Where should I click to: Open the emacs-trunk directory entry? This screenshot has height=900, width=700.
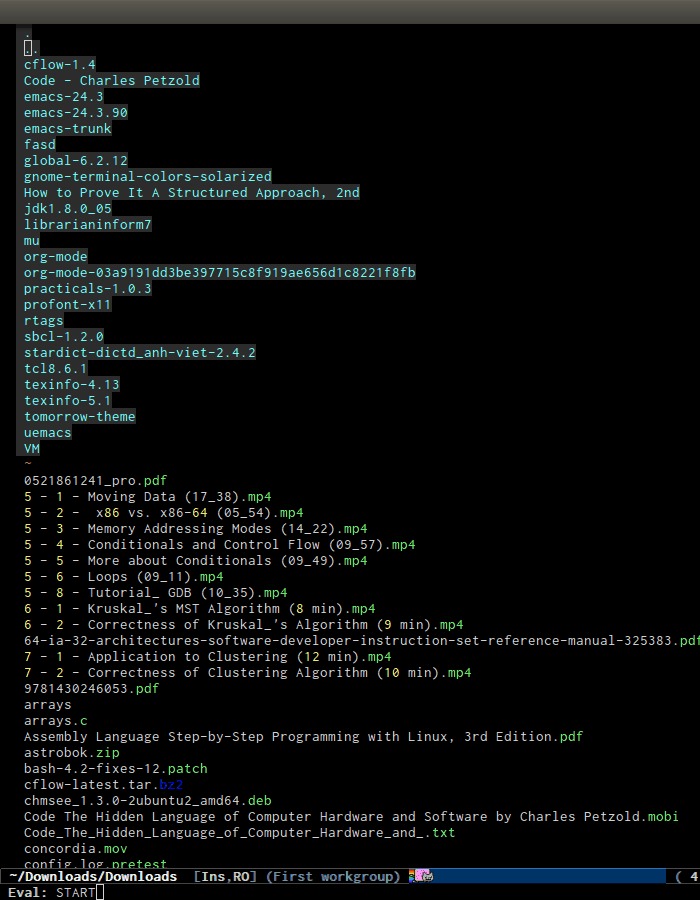pyautogui.click(x=68, y=129)
